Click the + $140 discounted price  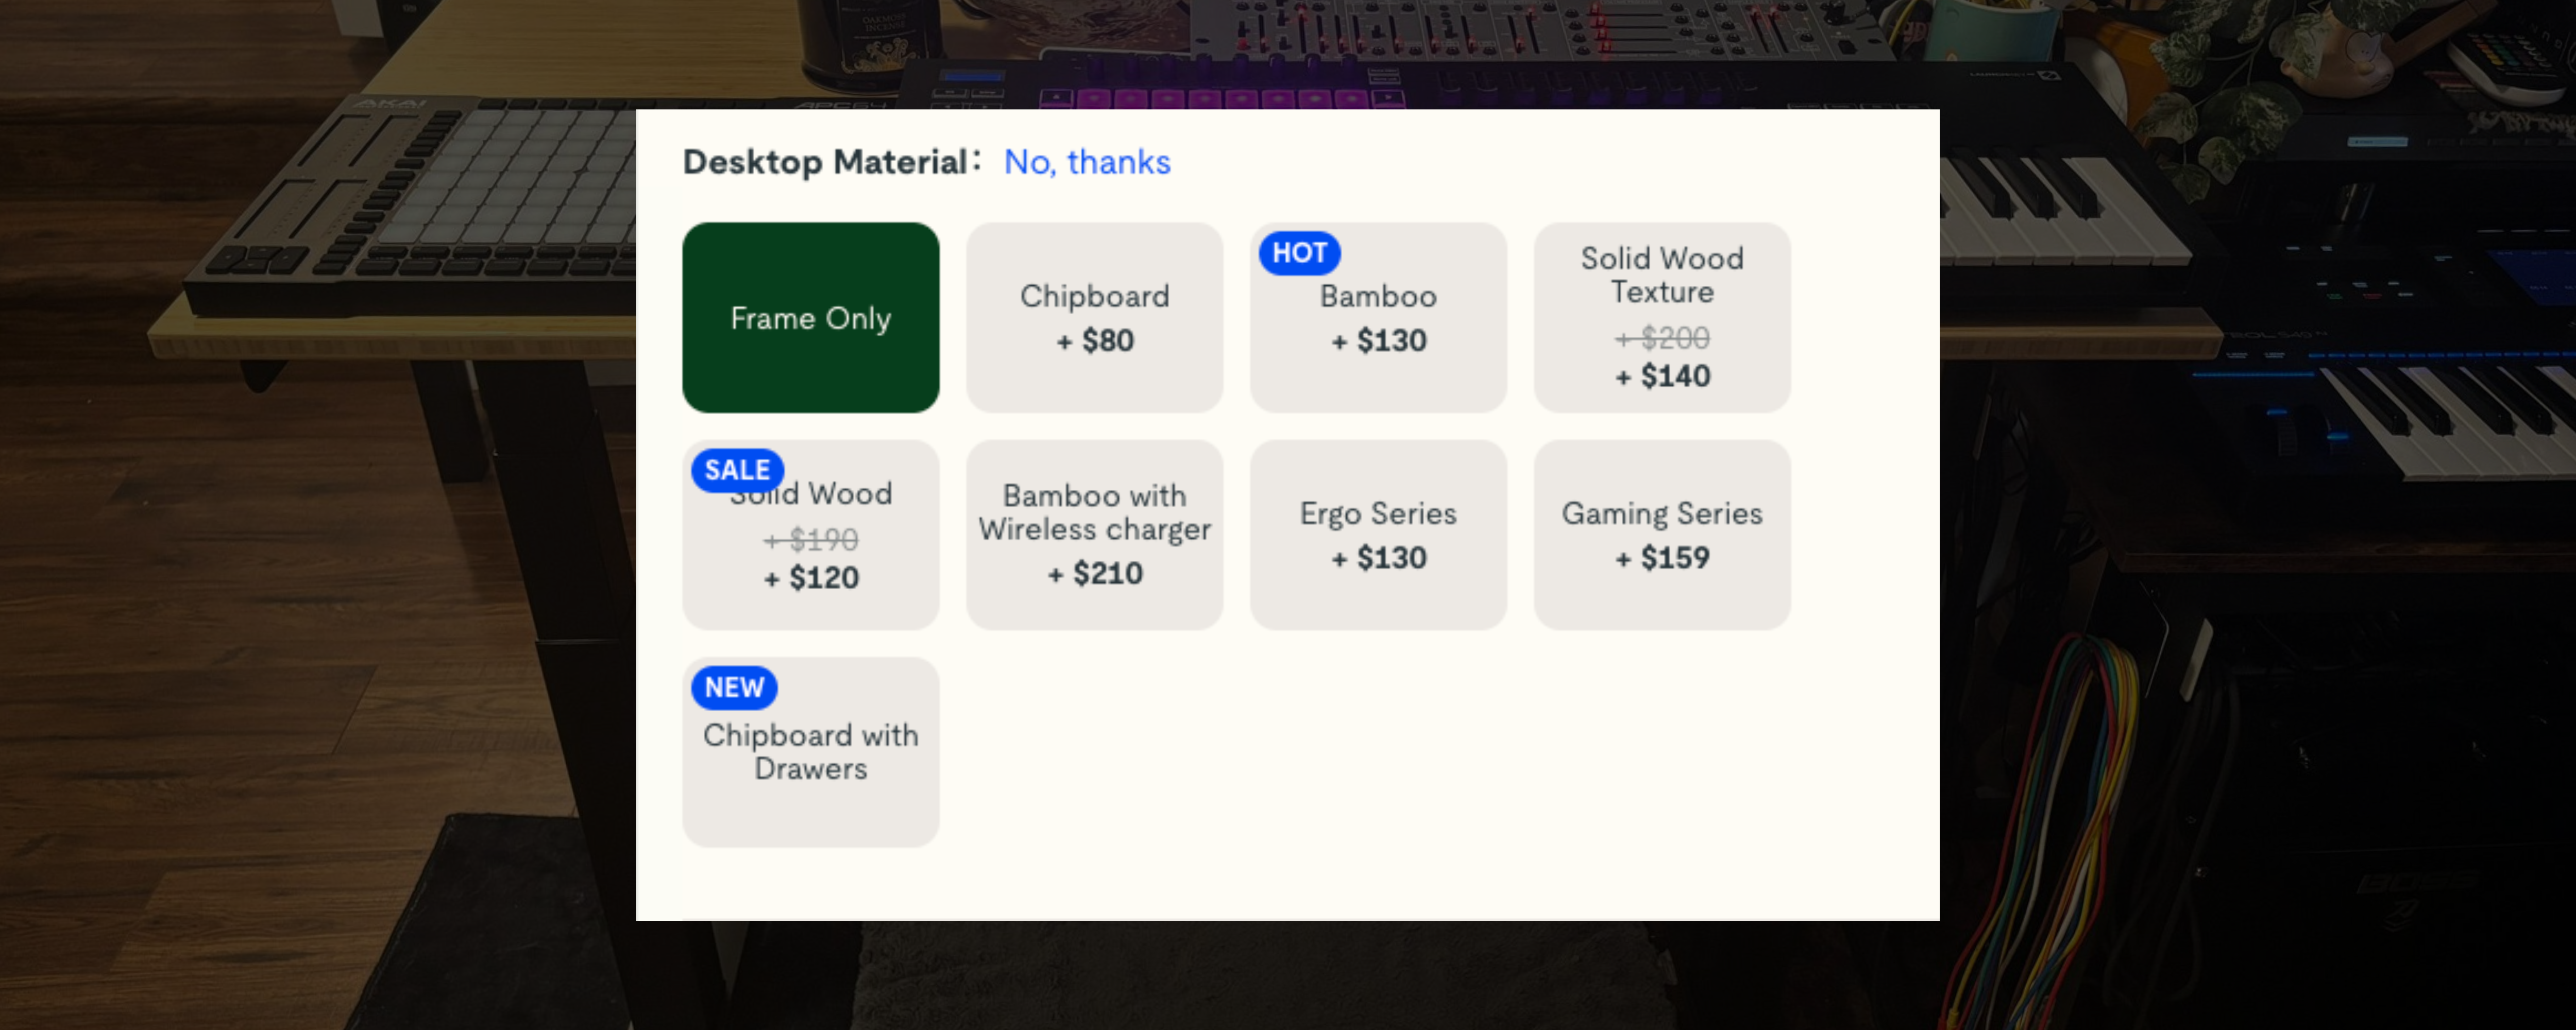[1662, 376]
